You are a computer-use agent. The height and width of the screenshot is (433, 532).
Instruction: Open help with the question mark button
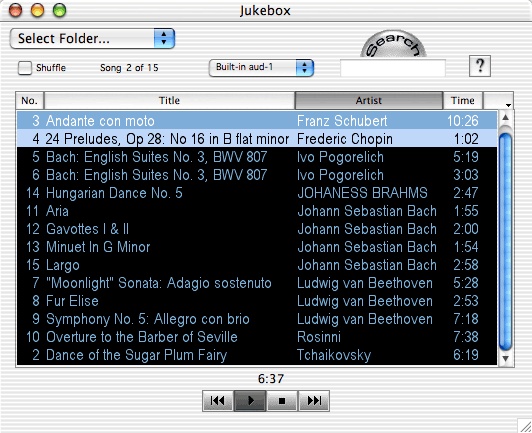tap(480, 65)
